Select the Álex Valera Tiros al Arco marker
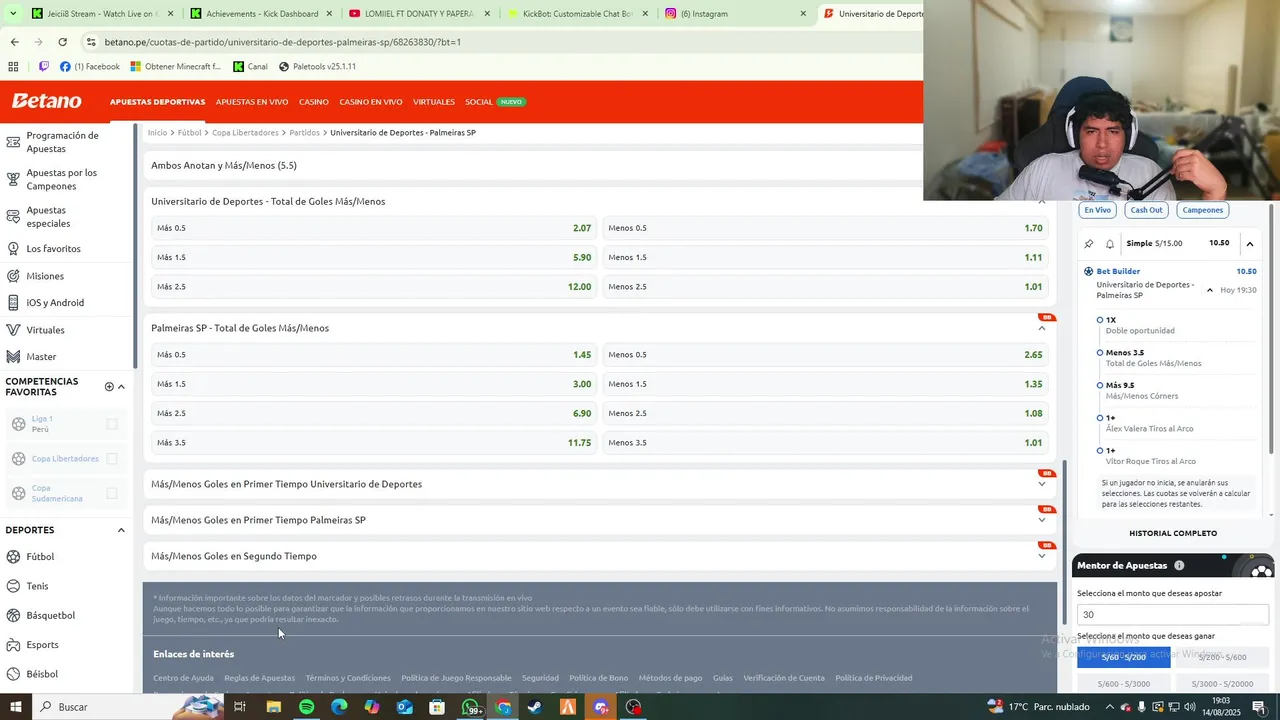The image size is (1280, 720). [1100, 418]
